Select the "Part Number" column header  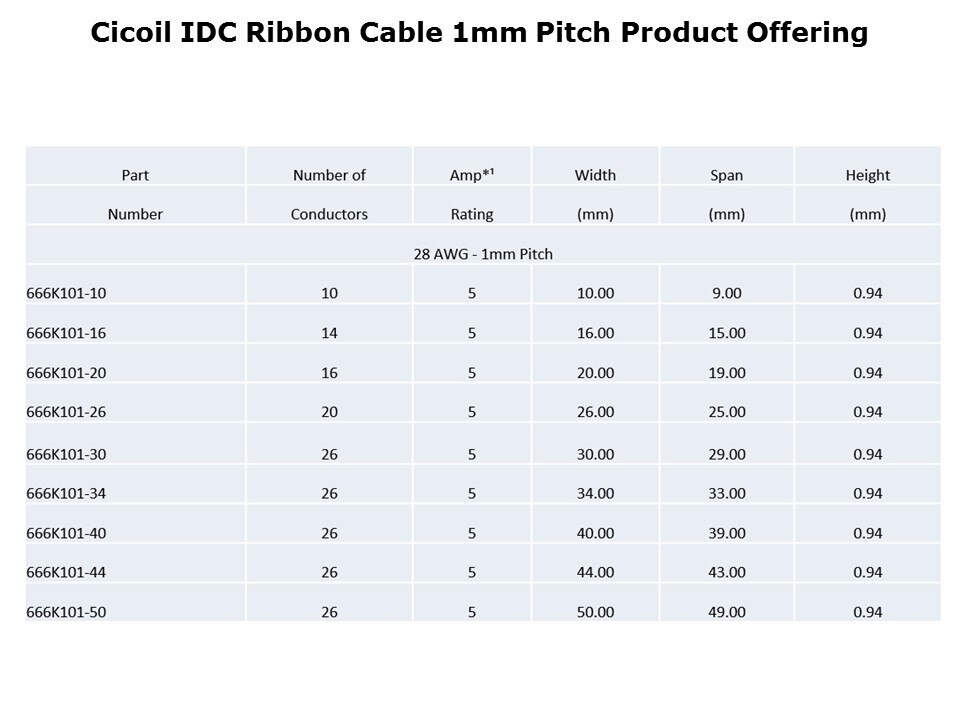(x=135, y=194)
